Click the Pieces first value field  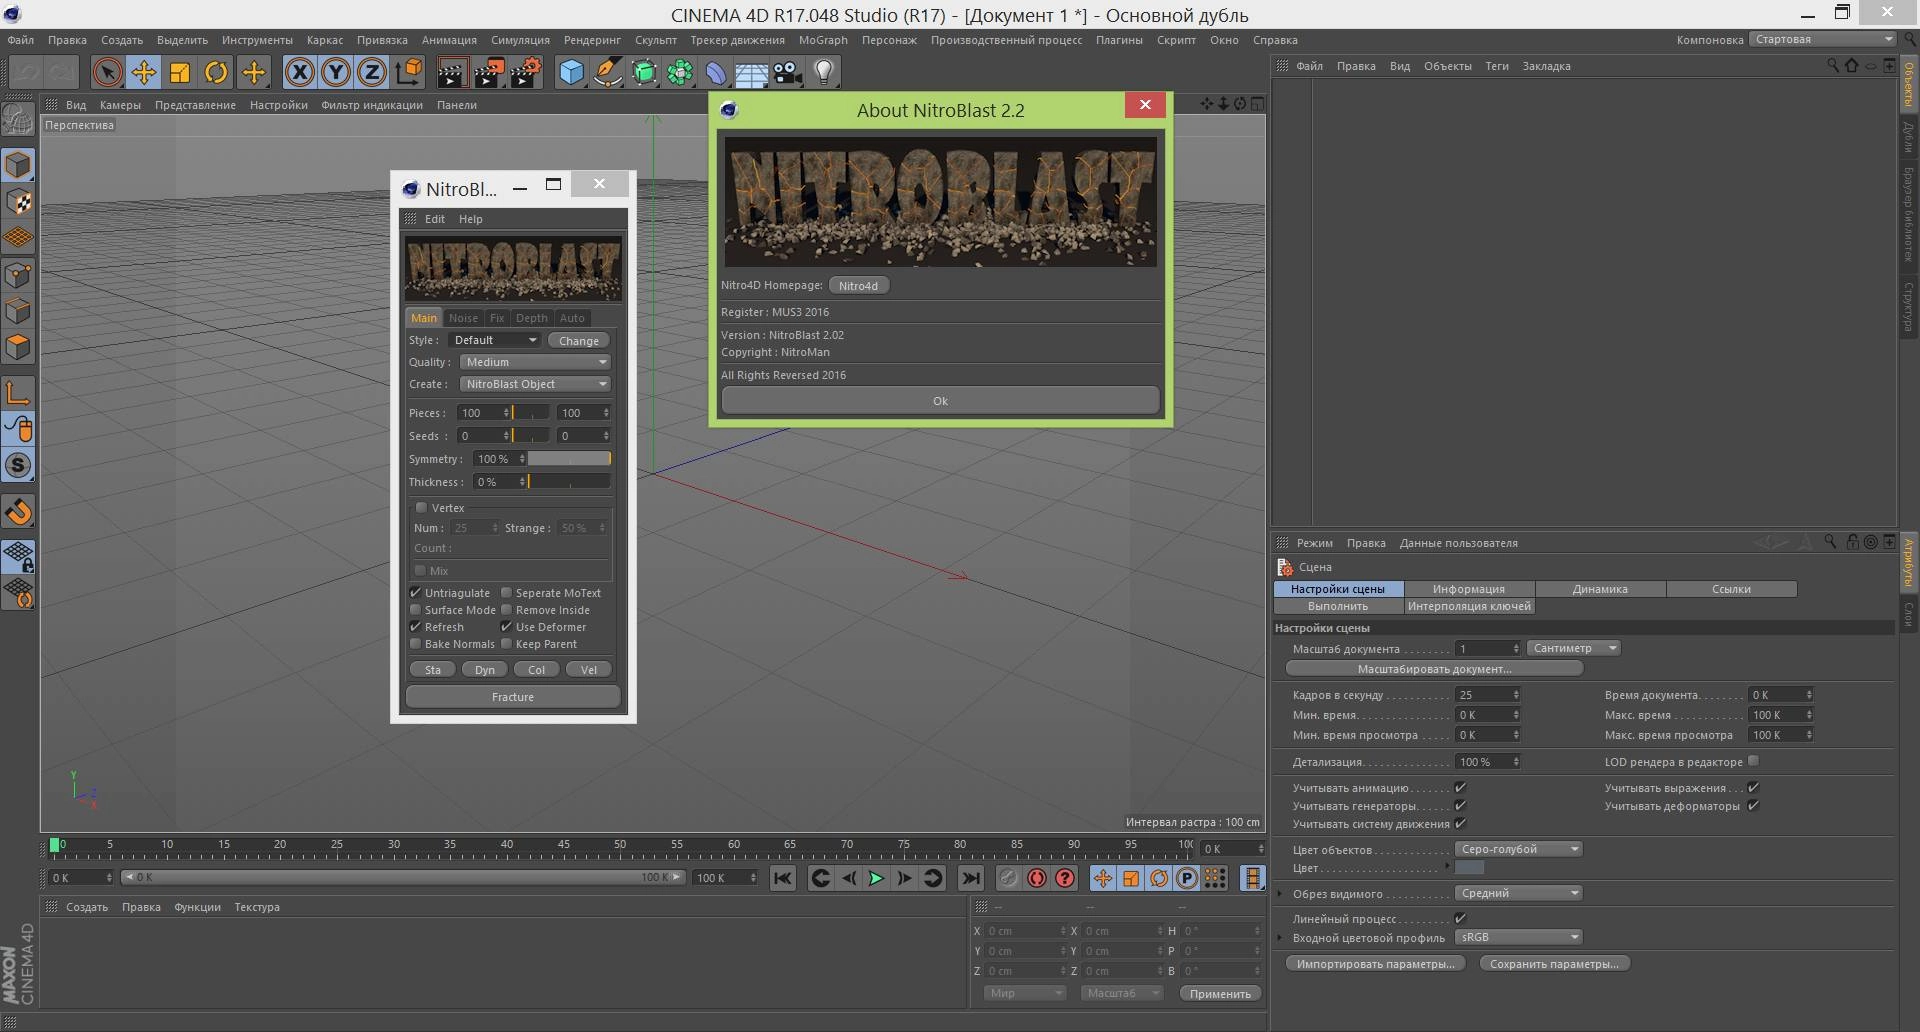(482, 413)
